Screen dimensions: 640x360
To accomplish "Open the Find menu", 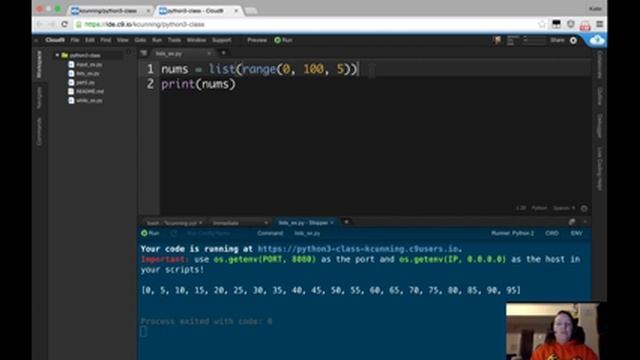I will pos(106,40).
